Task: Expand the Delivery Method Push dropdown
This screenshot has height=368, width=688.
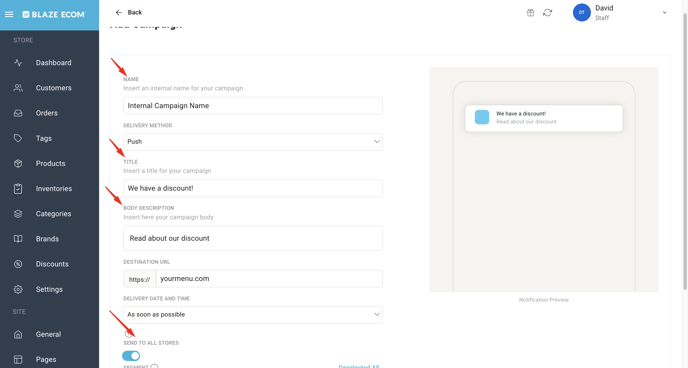Action: coord(253,142)
